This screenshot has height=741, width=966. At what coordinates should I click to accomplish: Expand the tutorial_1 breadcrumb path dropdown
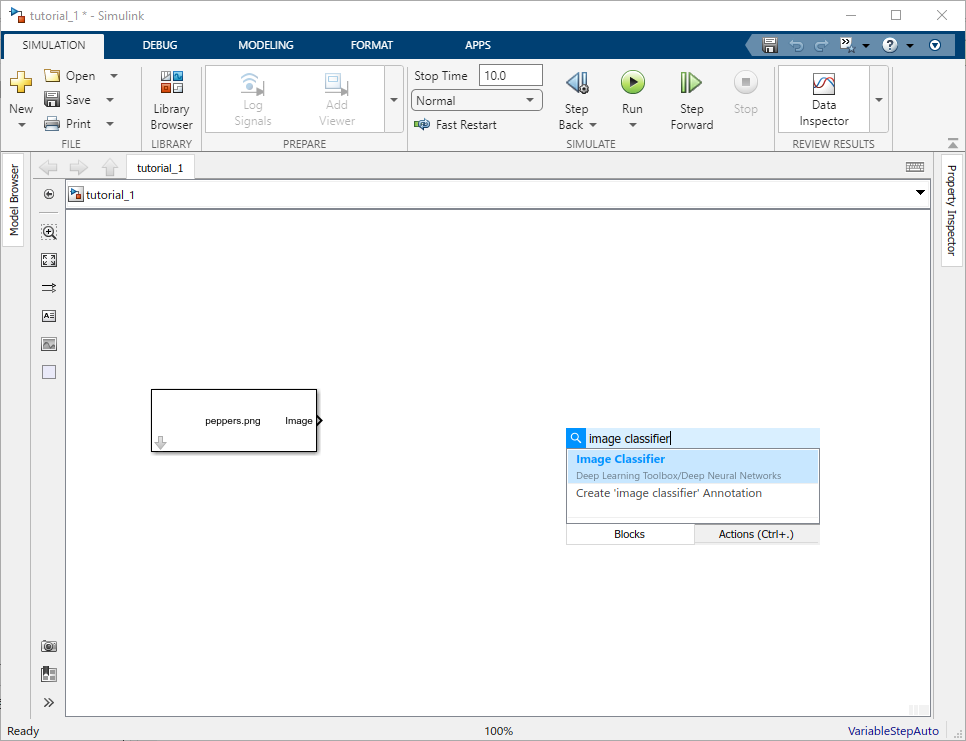[x=920, y=194]
